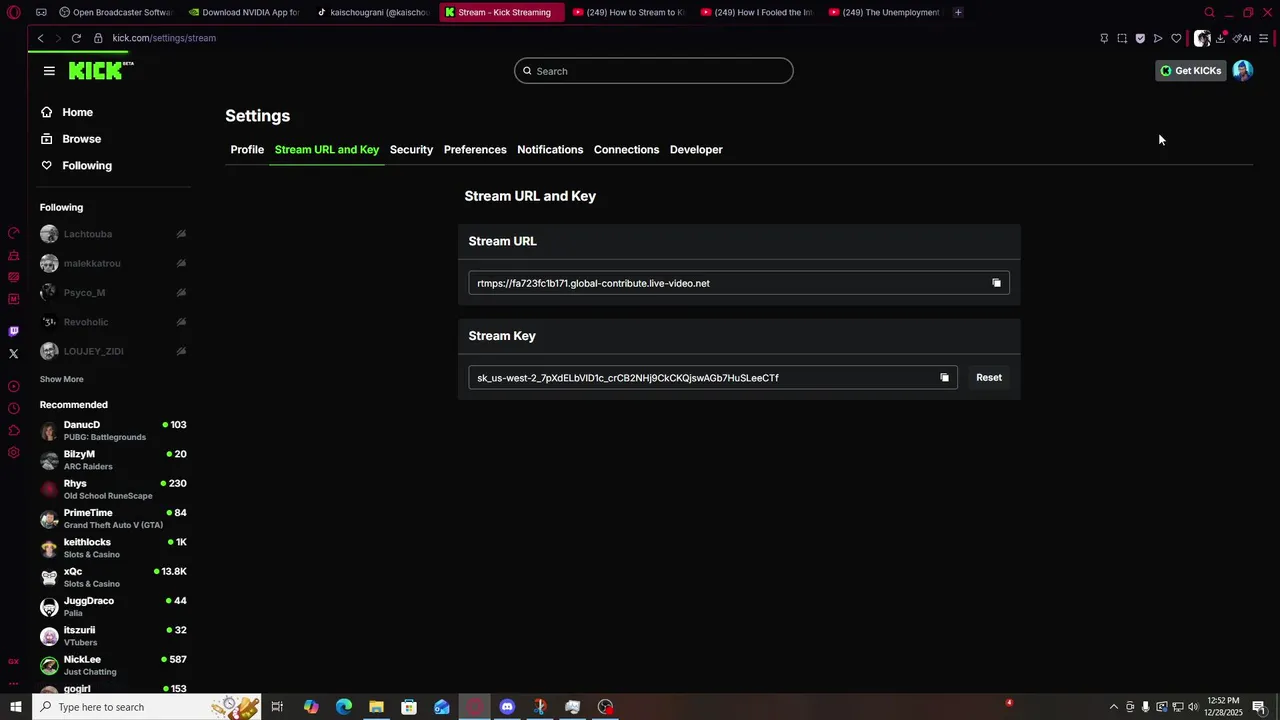Open browser downloads icon
Image resolution: width=1280 pixels, height=720 pixels.
(x=1221, y=38)
